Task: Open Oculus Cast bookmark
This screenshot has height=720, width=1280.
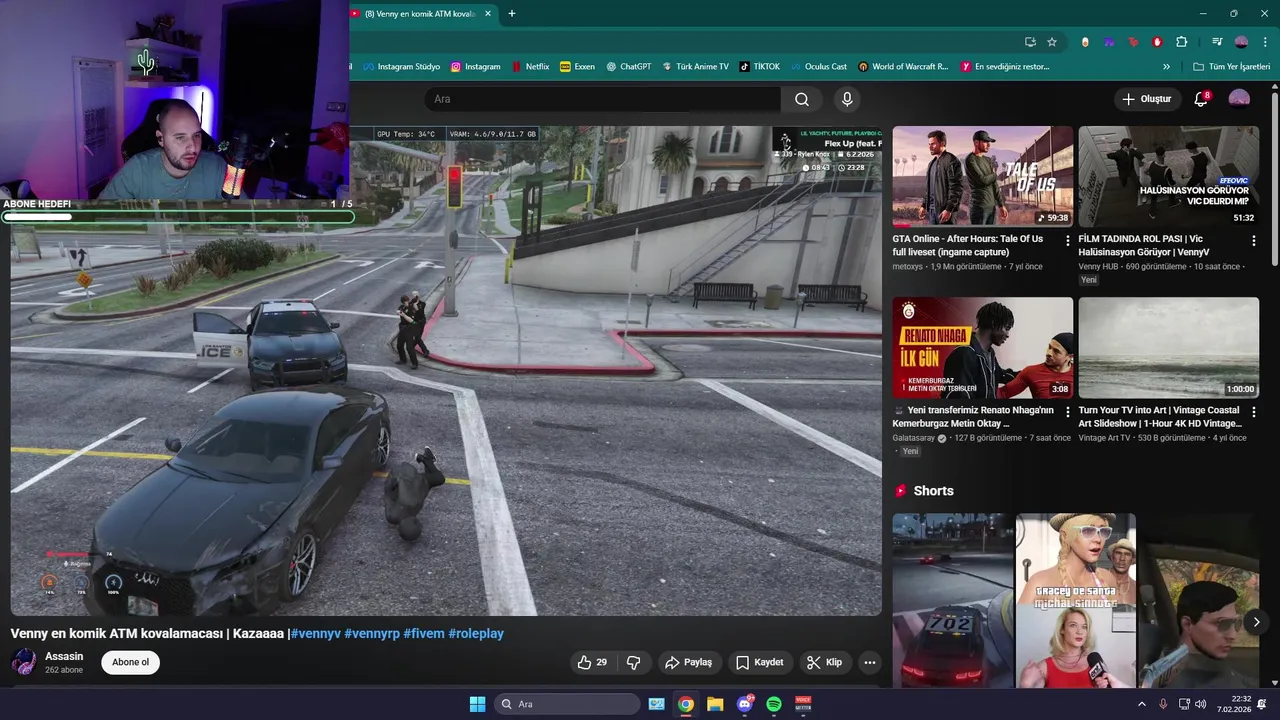Action: pos(818,66)
